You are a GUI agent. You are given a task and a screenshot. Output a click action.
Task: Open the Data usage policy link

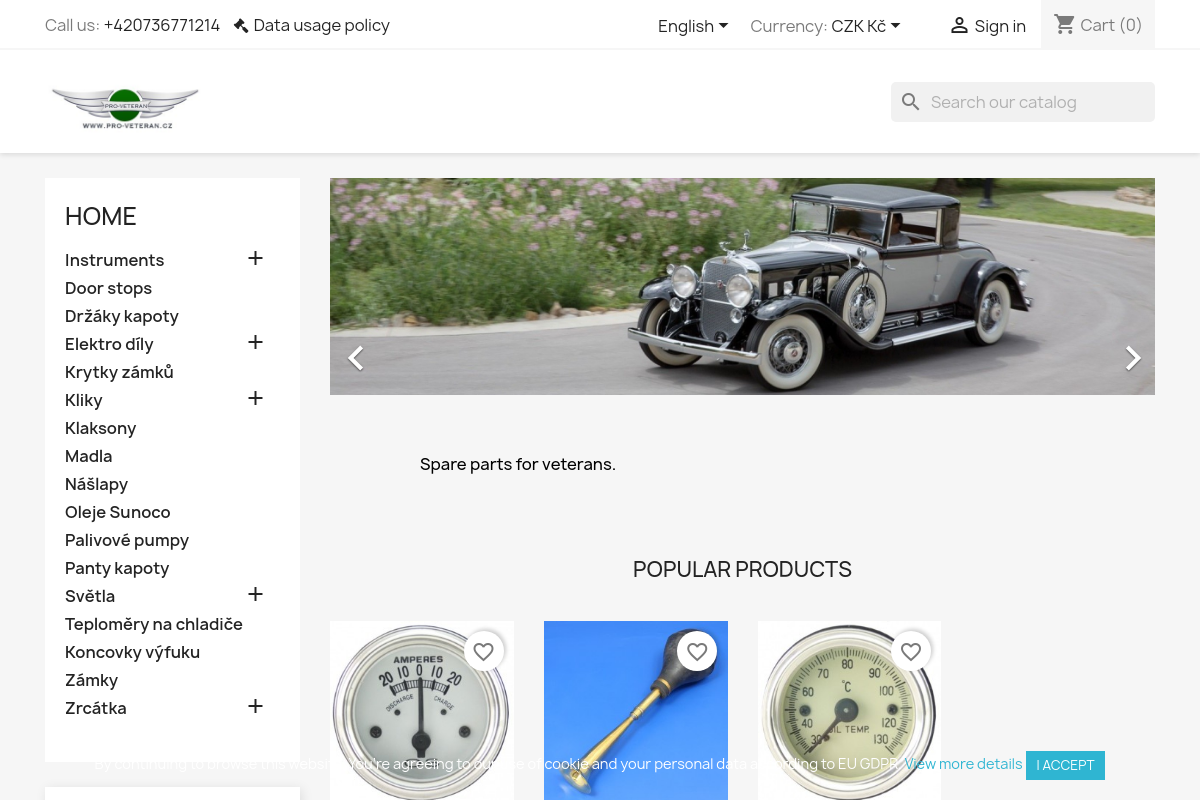(x=311, y=26)
